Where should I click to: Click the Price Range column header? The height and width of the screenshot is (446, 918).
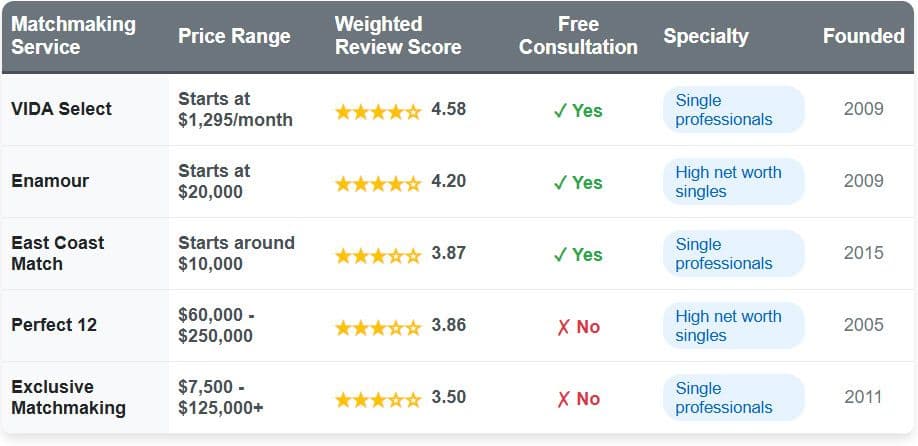234,36
